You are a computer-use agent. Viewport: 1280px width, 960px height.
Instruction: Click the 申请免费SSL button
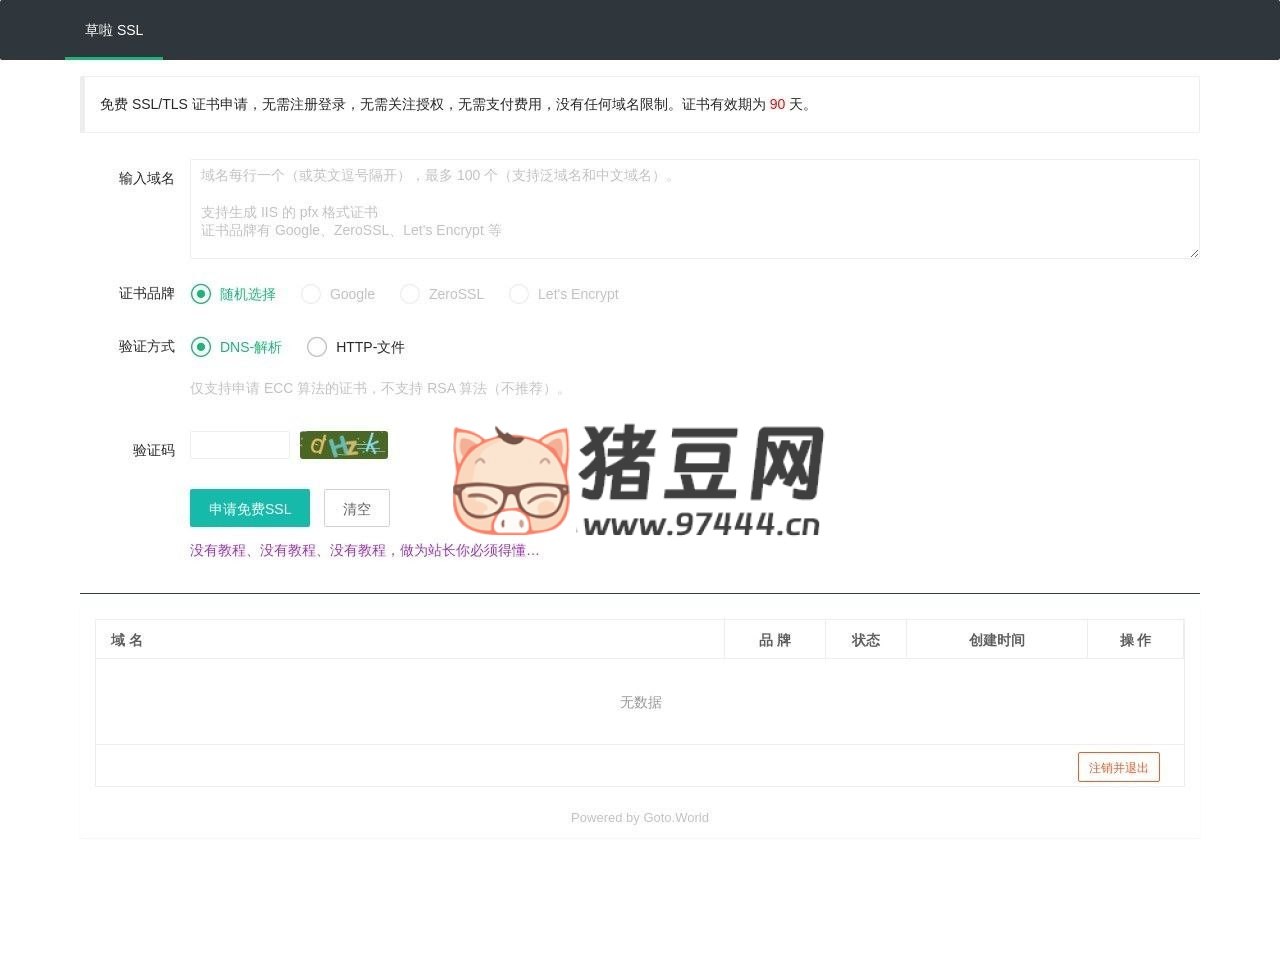[x=249, y=508]
